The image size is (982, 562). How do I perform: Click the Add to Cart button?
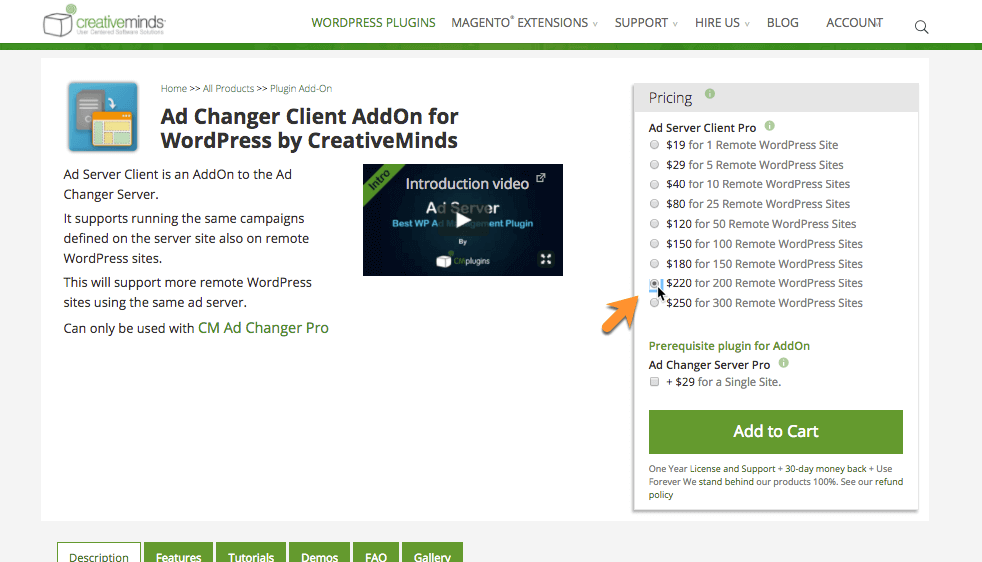[775, 432]
